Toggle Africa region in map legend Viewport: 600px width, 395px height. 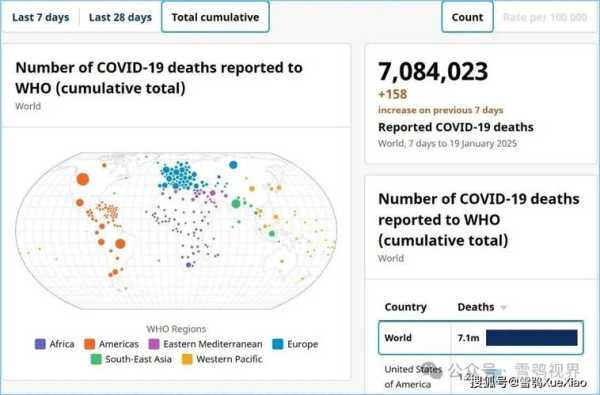pos(40,344)
